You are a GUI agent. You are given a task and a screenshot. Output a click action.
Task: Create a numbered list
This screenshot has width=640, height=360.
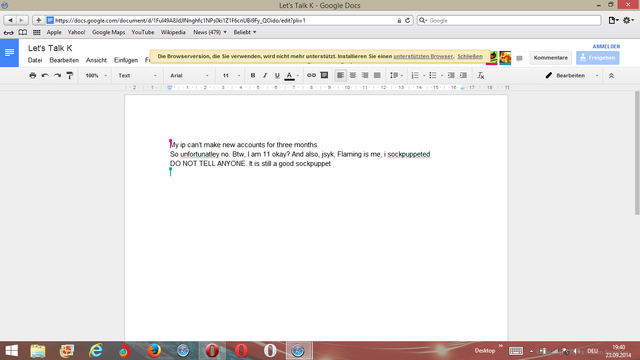pyautogui.click(x=415, y=76)
